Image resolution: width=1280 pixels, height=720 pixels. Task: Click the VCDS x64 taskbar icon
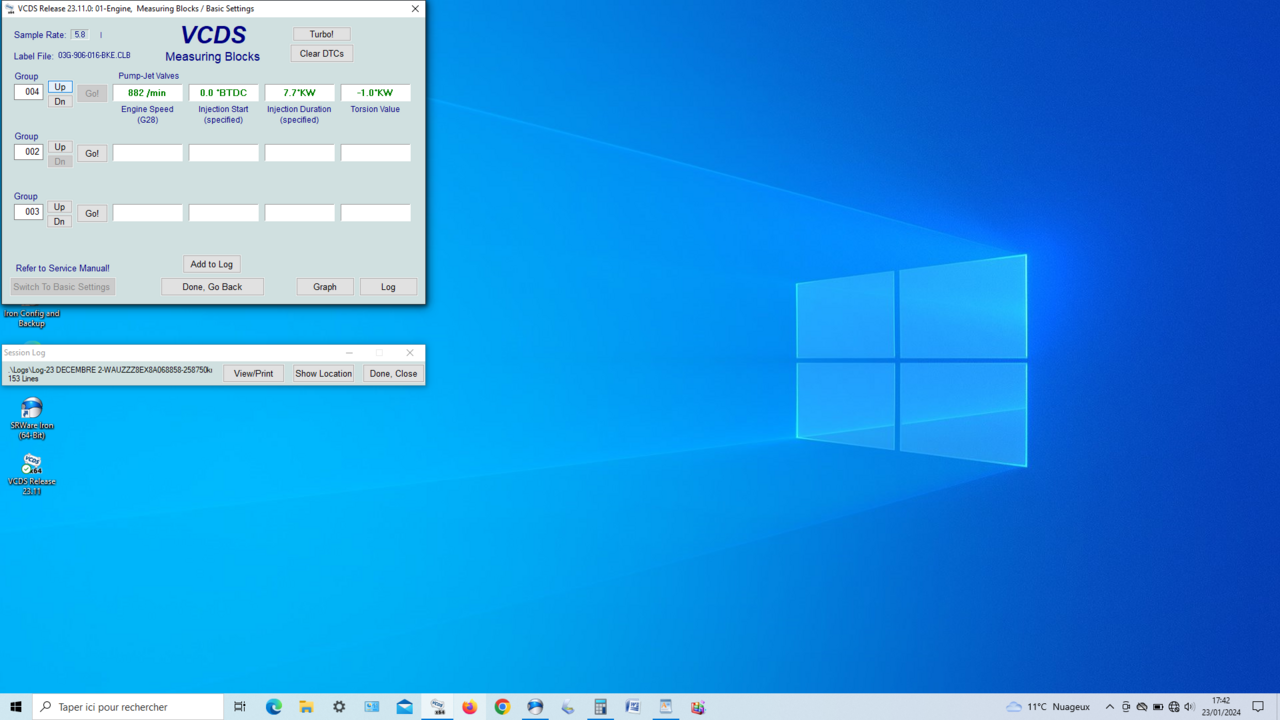[437, 707]
